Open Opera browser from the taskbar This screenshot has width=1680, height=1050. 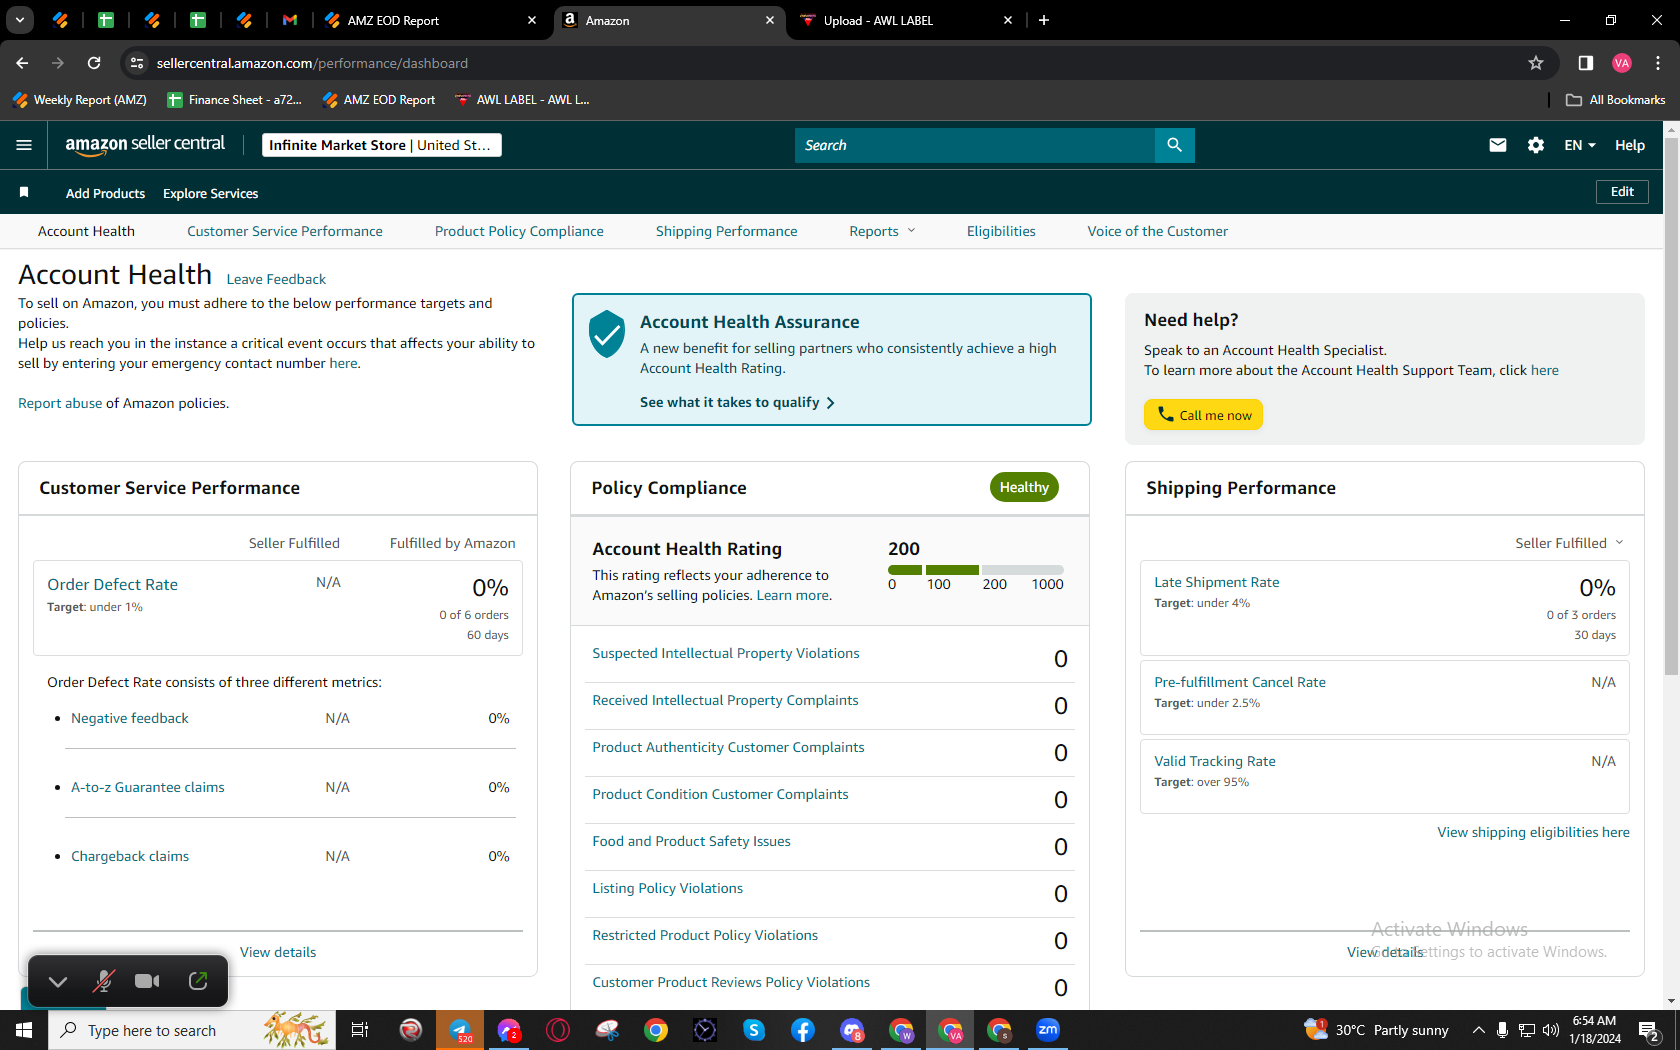tap(558, 1030)
